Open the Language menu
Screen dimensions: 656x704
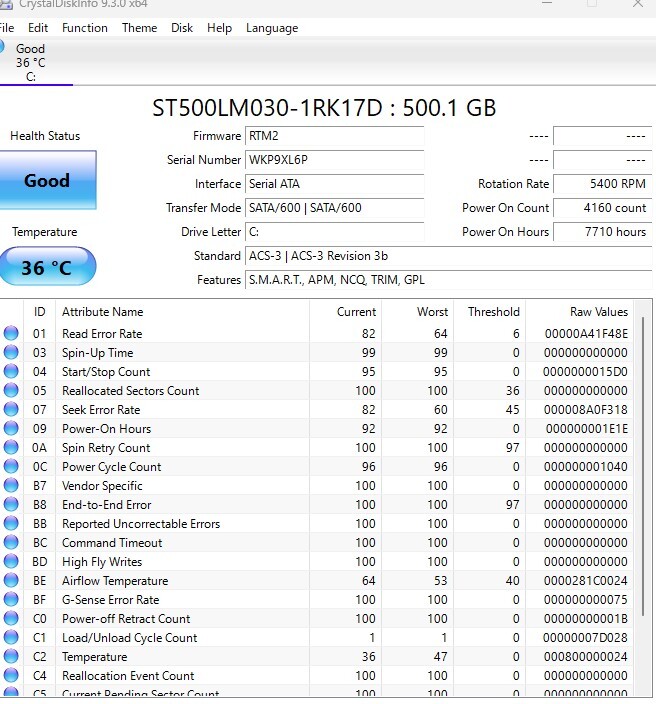[x=271, y=28]
